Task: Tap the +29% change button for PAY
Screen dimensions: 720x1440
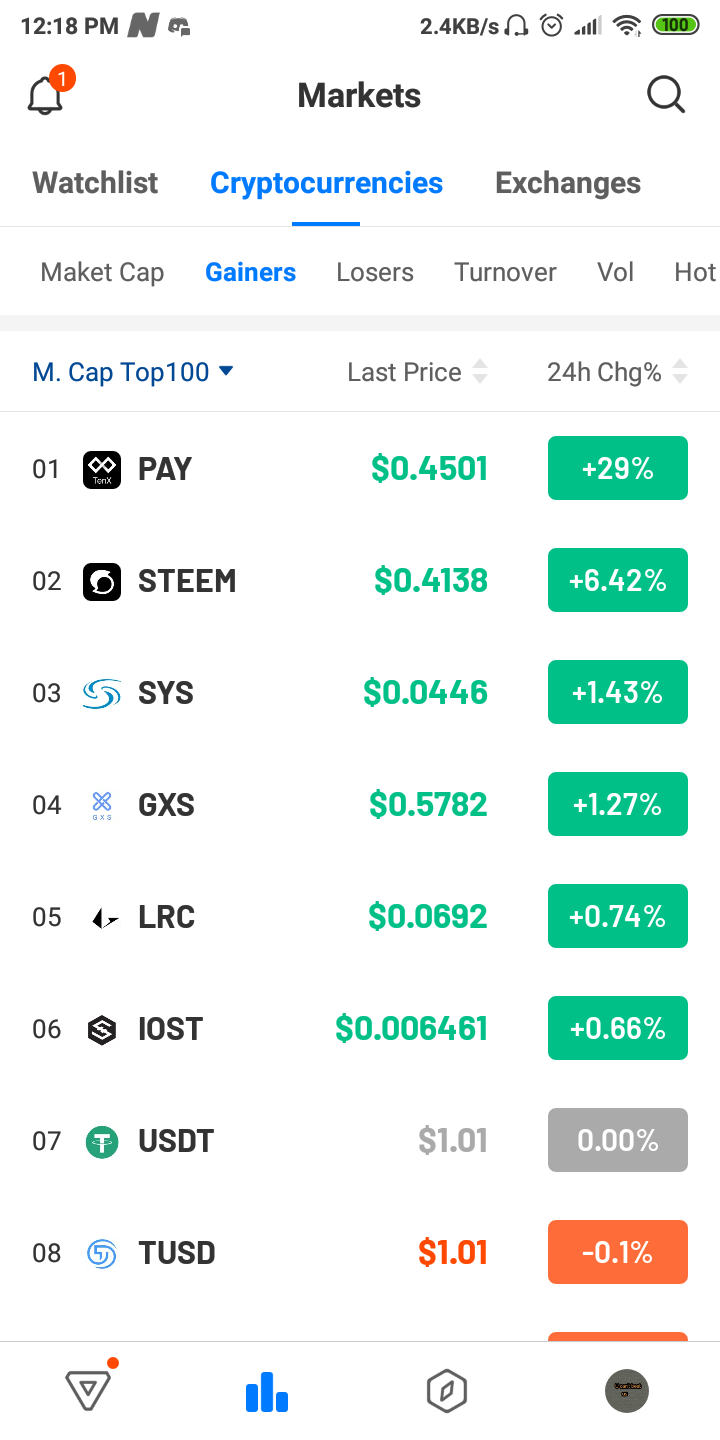Action: [618, 468]
